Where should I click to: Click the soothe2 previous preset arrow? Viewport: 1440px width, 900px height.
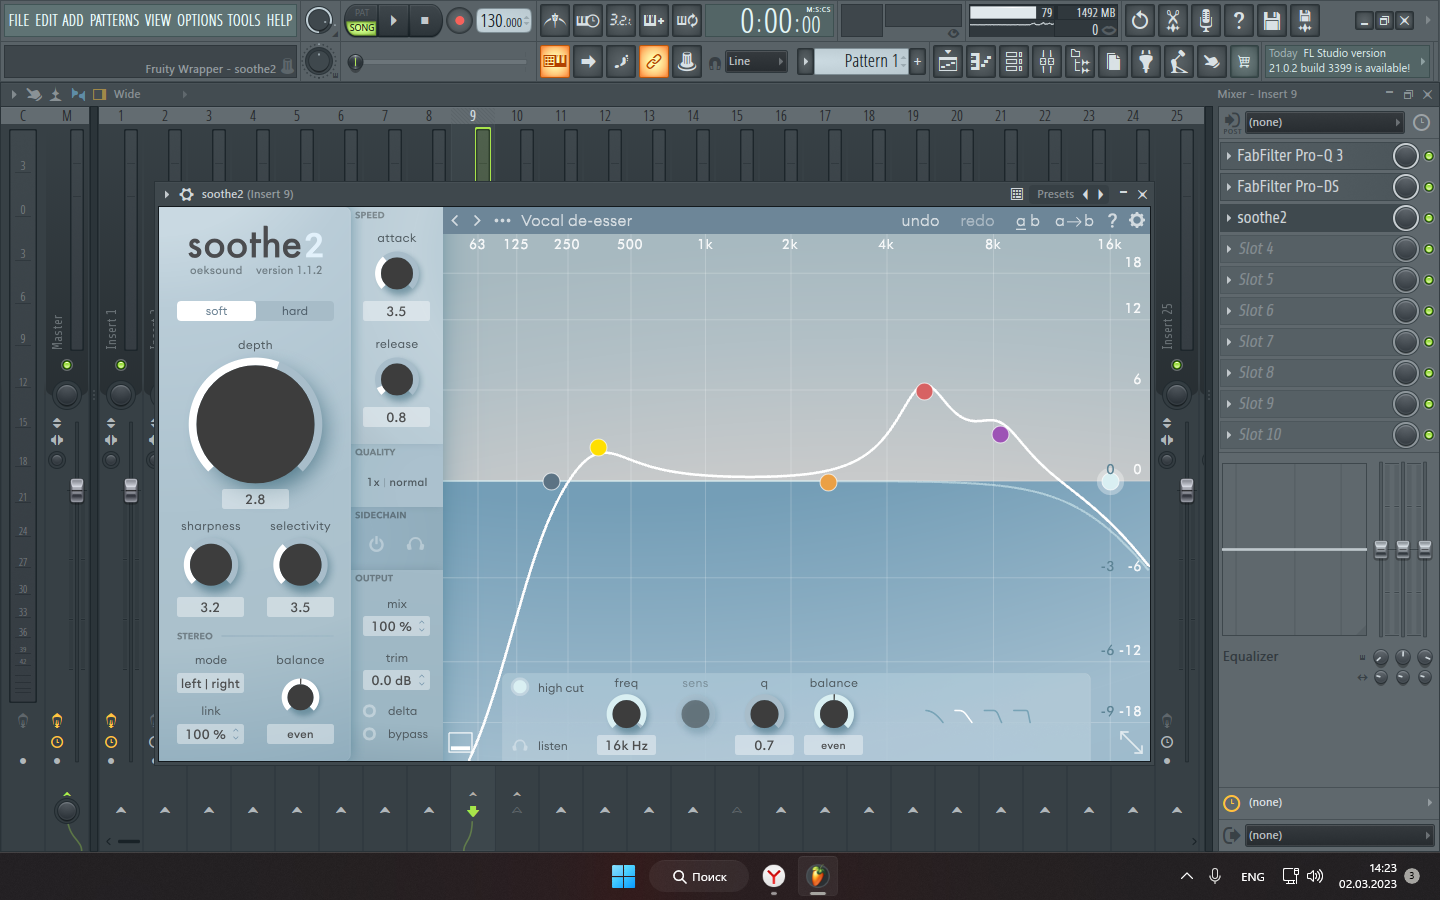[x=455, y=221]
